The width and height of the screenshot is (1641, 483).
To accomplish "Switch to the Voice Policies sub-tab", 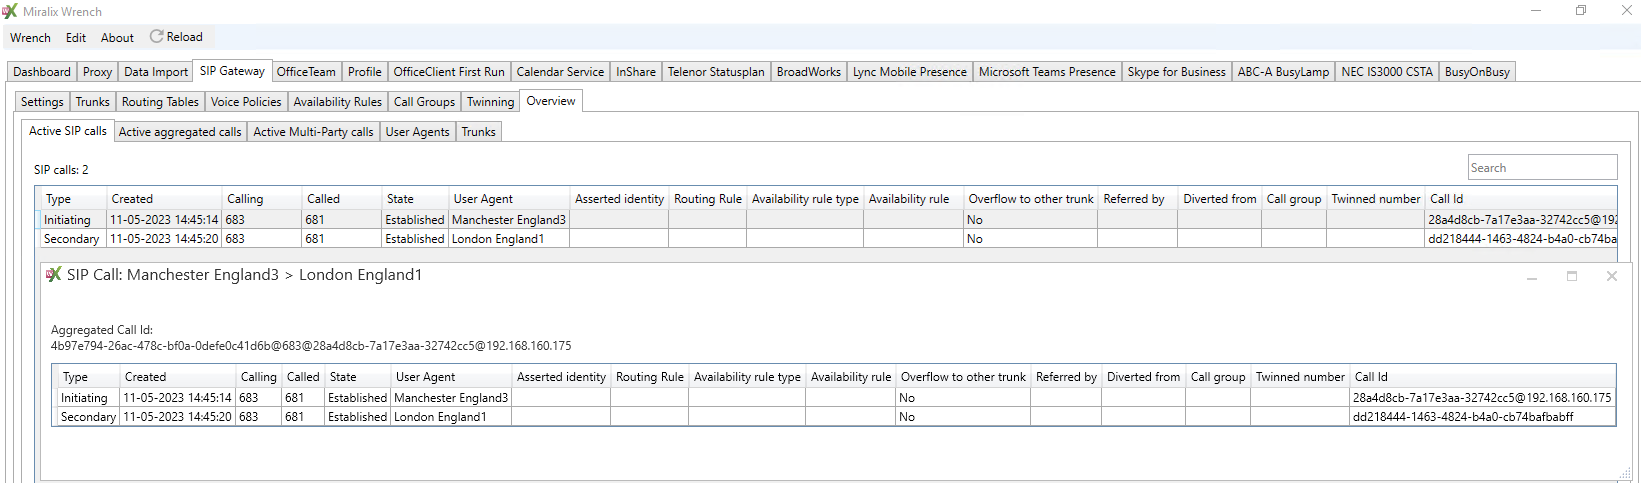I will coord(246,102).
